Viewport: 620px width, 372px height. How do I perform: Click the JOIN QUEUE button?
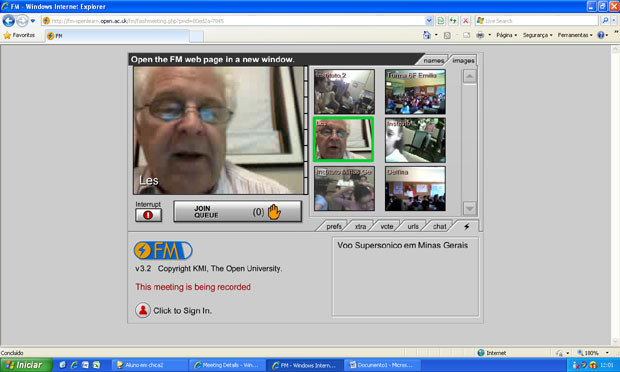click(x=237, y=211)
